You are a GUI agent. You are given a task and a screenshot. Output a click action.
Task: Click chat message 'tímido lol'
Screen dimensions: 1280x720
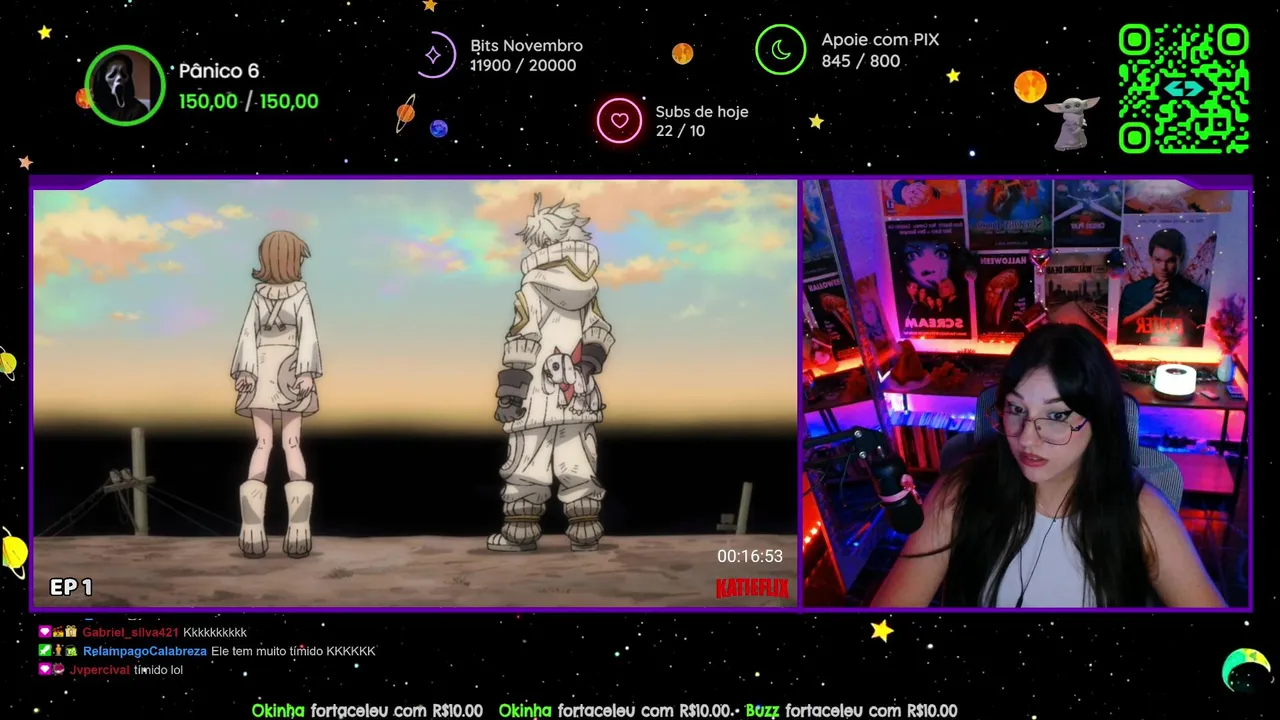tap(159, 670)
